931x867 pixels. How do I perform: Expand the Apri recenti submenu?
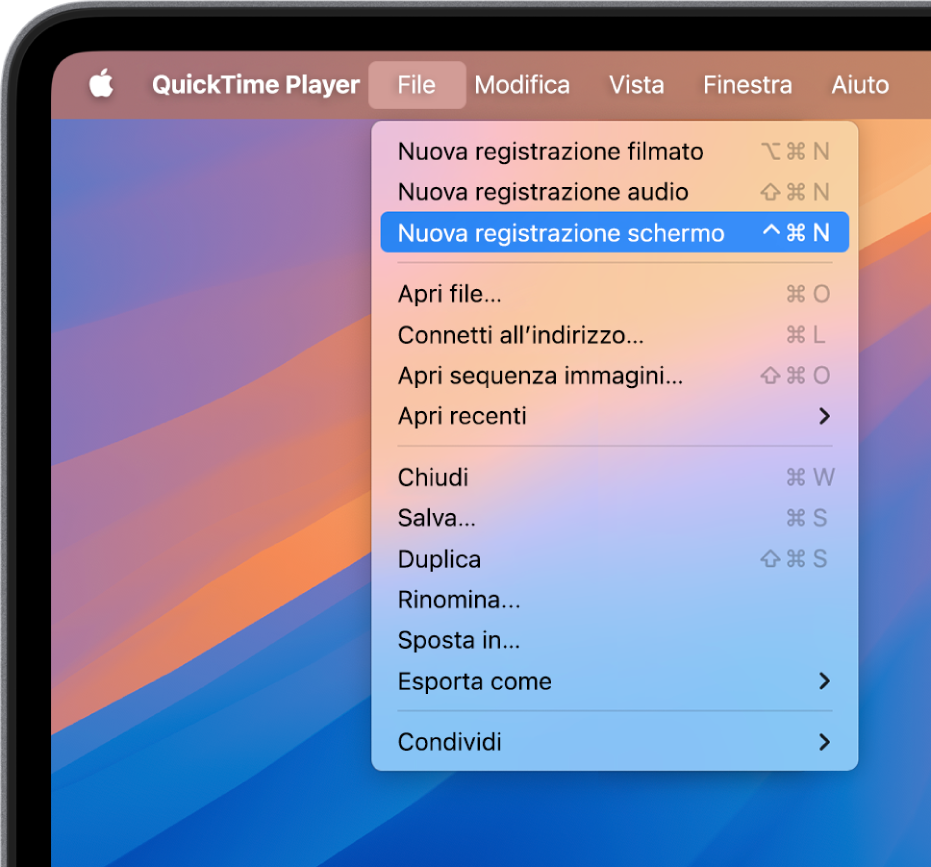615,416
